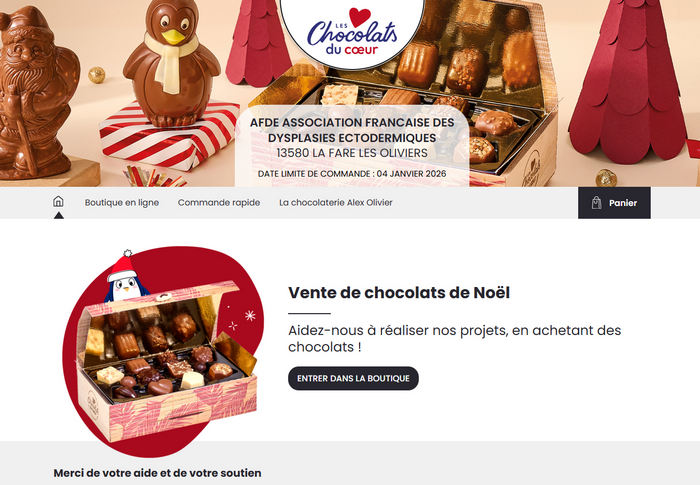
Task: Click the red heart above the logo
Action: click(360, 17)
